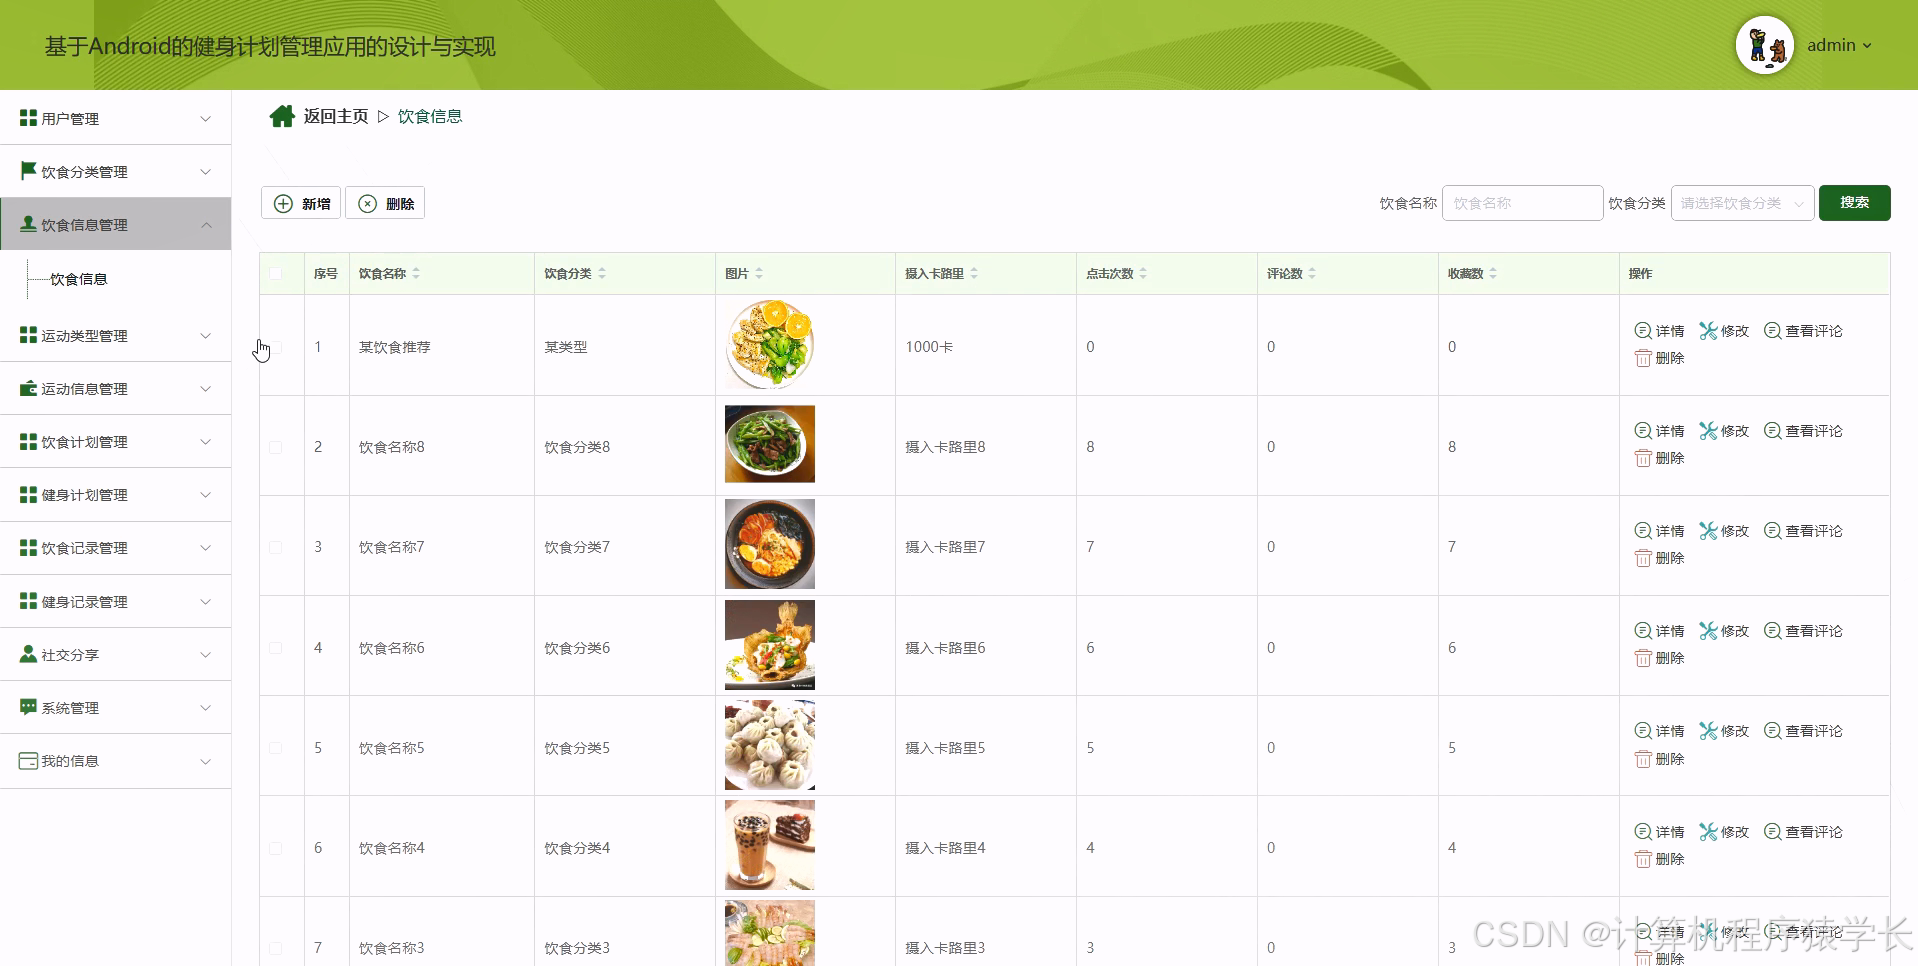The width and height of the screenshot is (1918, 966).
Task: Edit (修改) row 饮食名称6
Action: [1724, 631]
